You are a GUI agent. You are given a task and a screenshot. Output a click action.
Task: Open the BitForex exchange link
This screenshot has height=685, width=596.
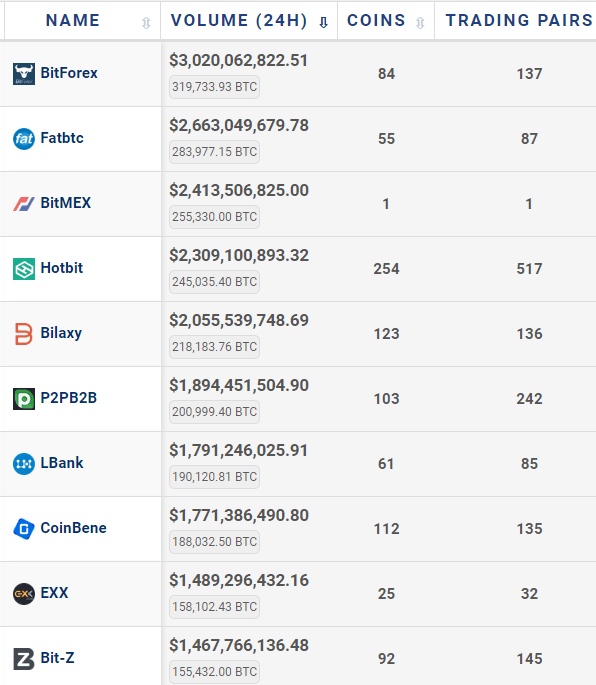(x=69, y=73)
